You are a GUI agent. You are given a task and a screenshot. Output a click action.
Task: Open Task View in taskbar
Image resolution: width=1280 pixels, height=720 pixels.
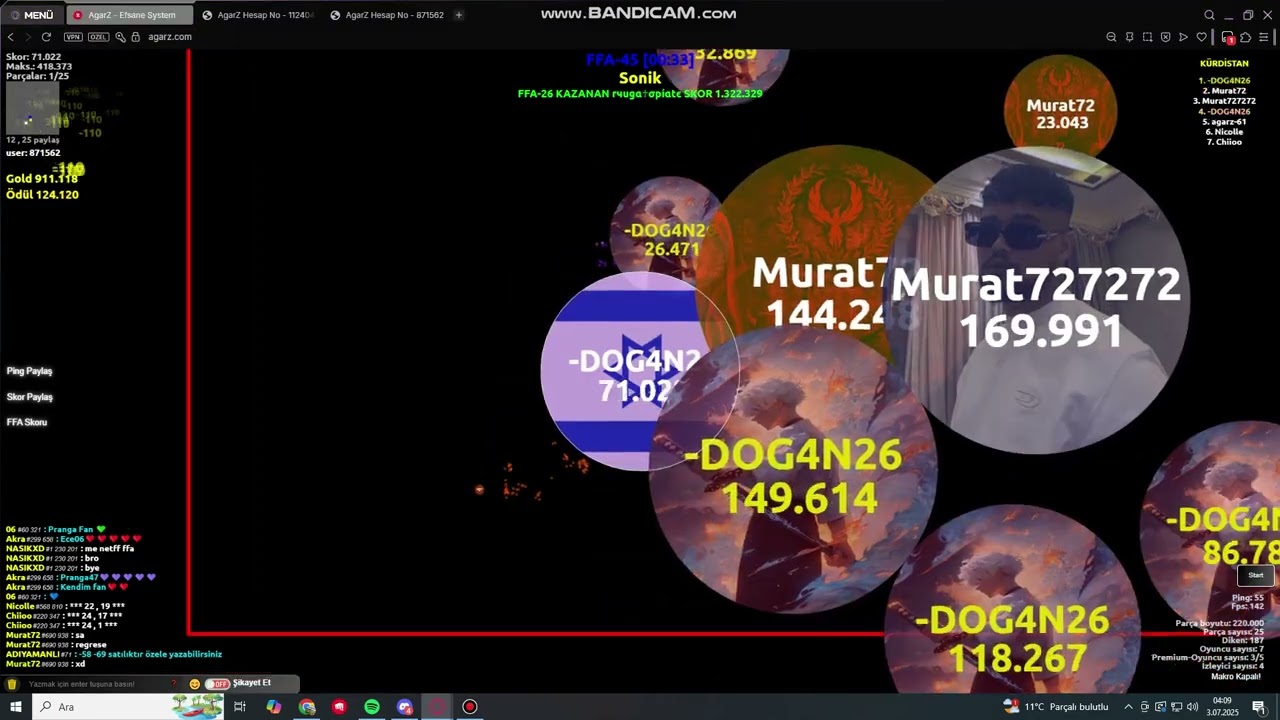tap(240, 707)
